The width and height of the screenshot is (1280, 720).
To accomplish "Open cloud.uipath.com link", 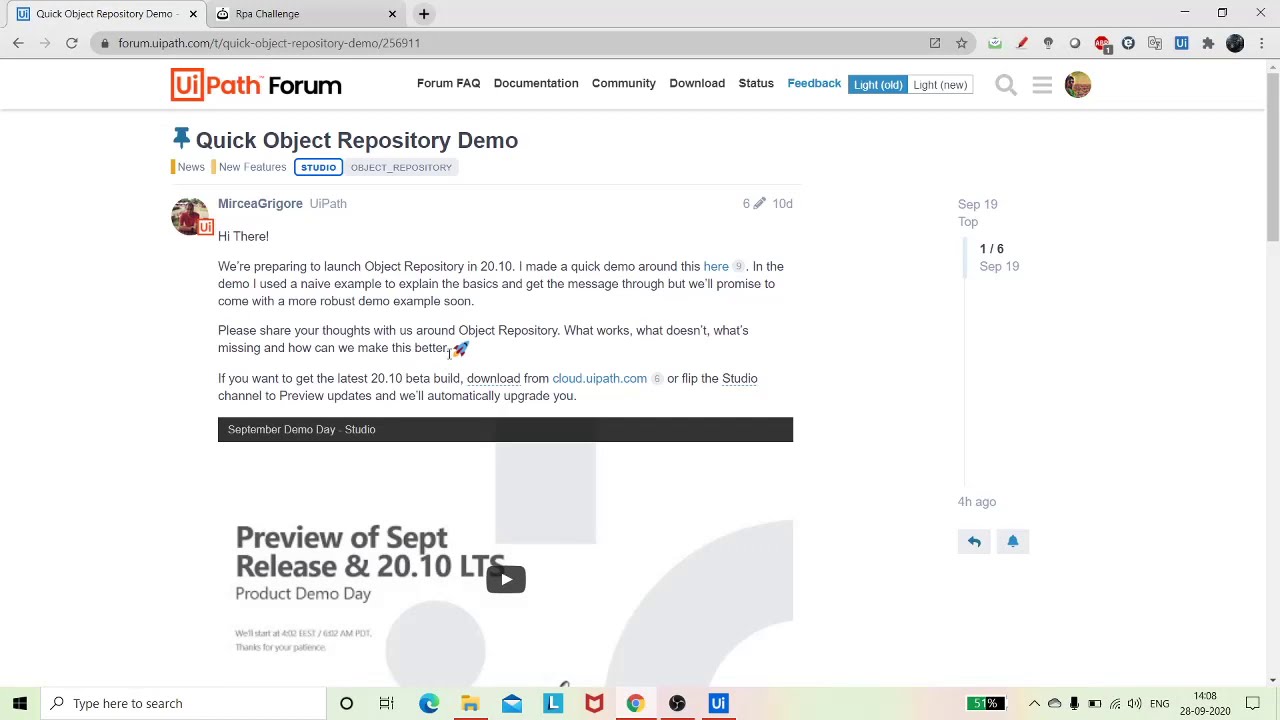I will click(599, 379).
